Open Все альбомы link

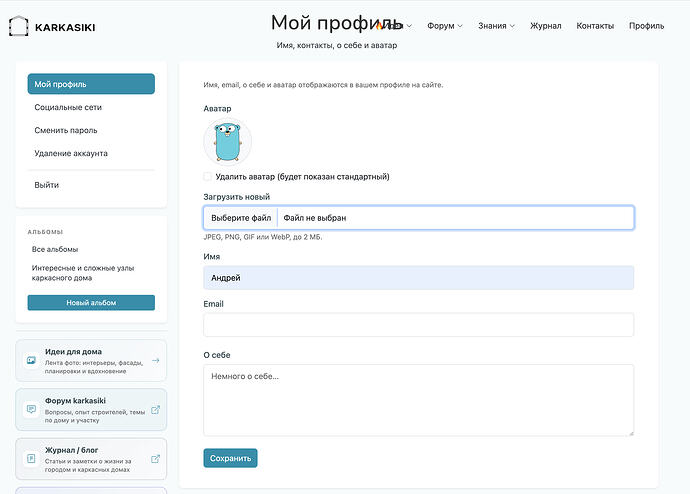pos(55,249)
